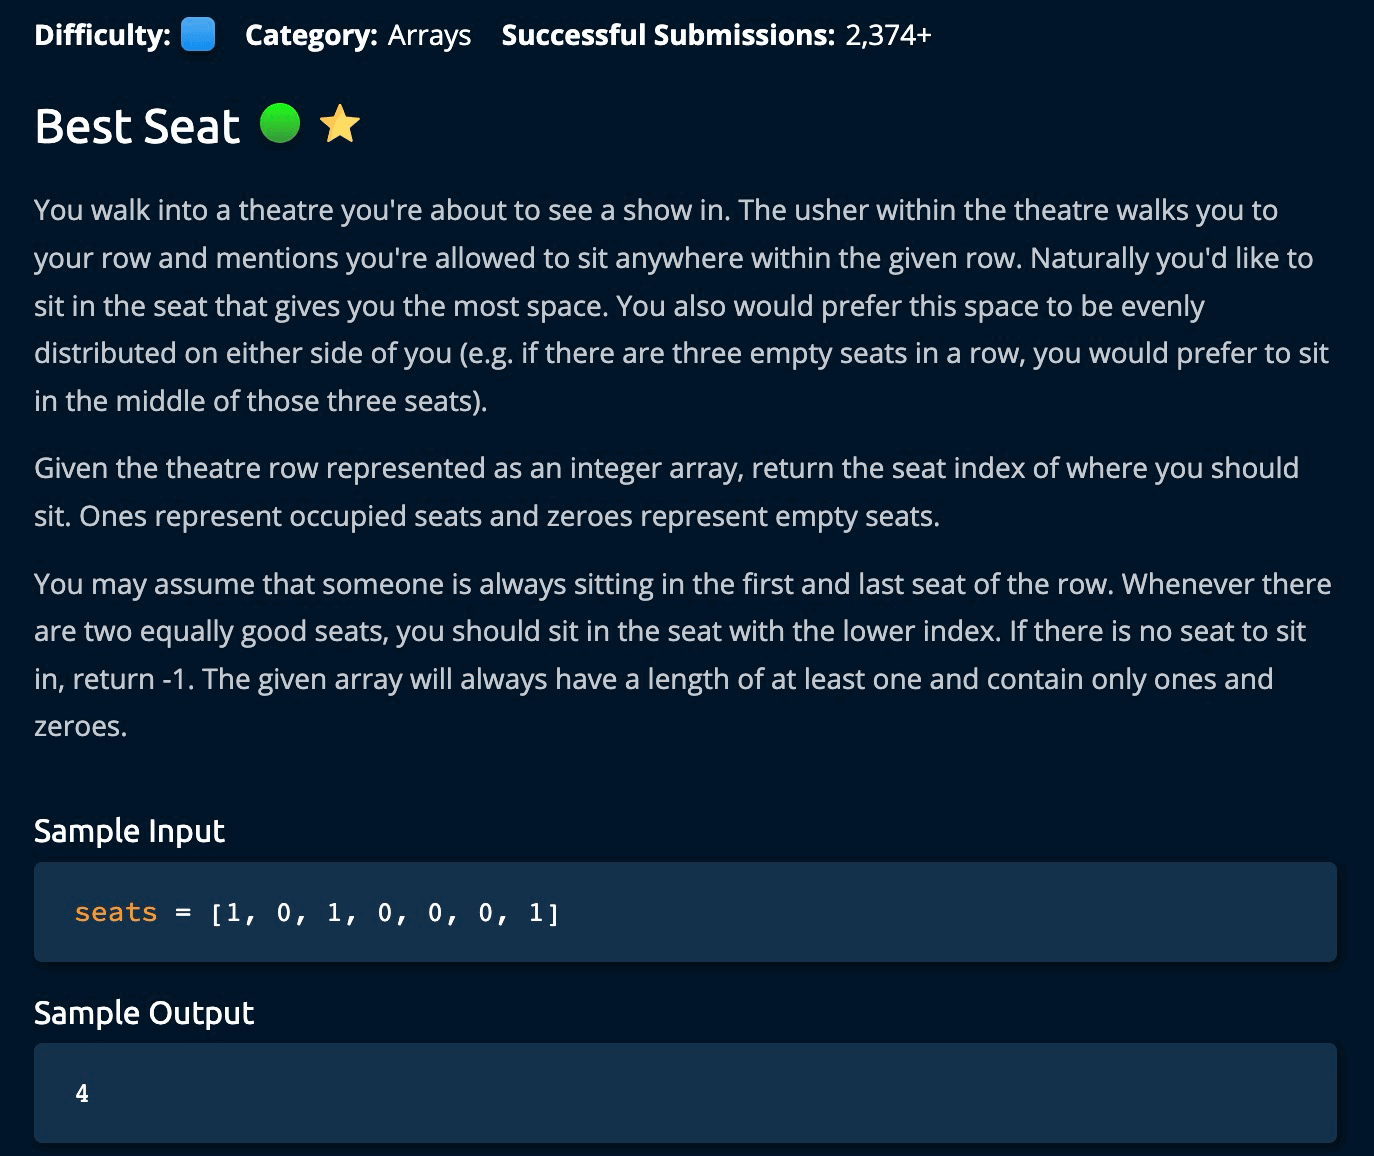Click the paragraph starting 'Given the theatre row'
Viewport: 1374px width, 1156px height.
coord(666,492)
